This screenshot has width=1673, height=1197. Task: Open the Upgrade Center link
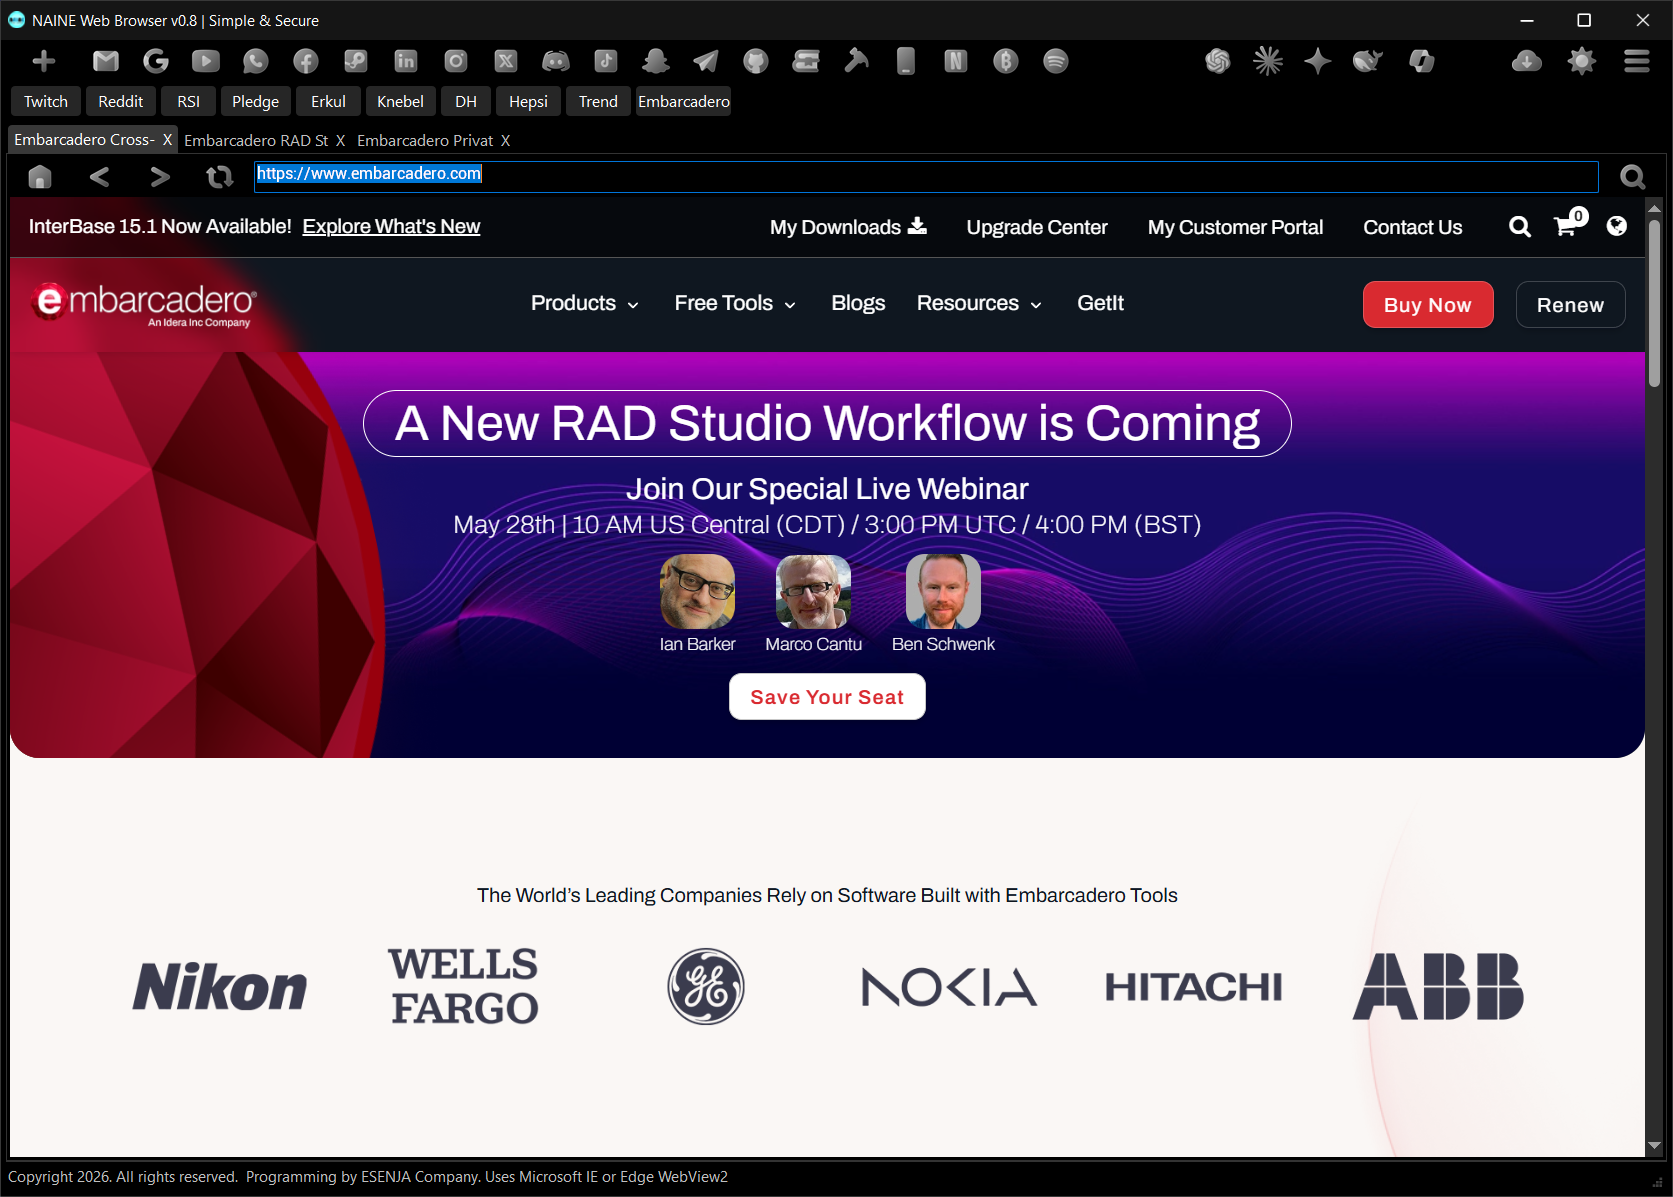point(1037,227)
